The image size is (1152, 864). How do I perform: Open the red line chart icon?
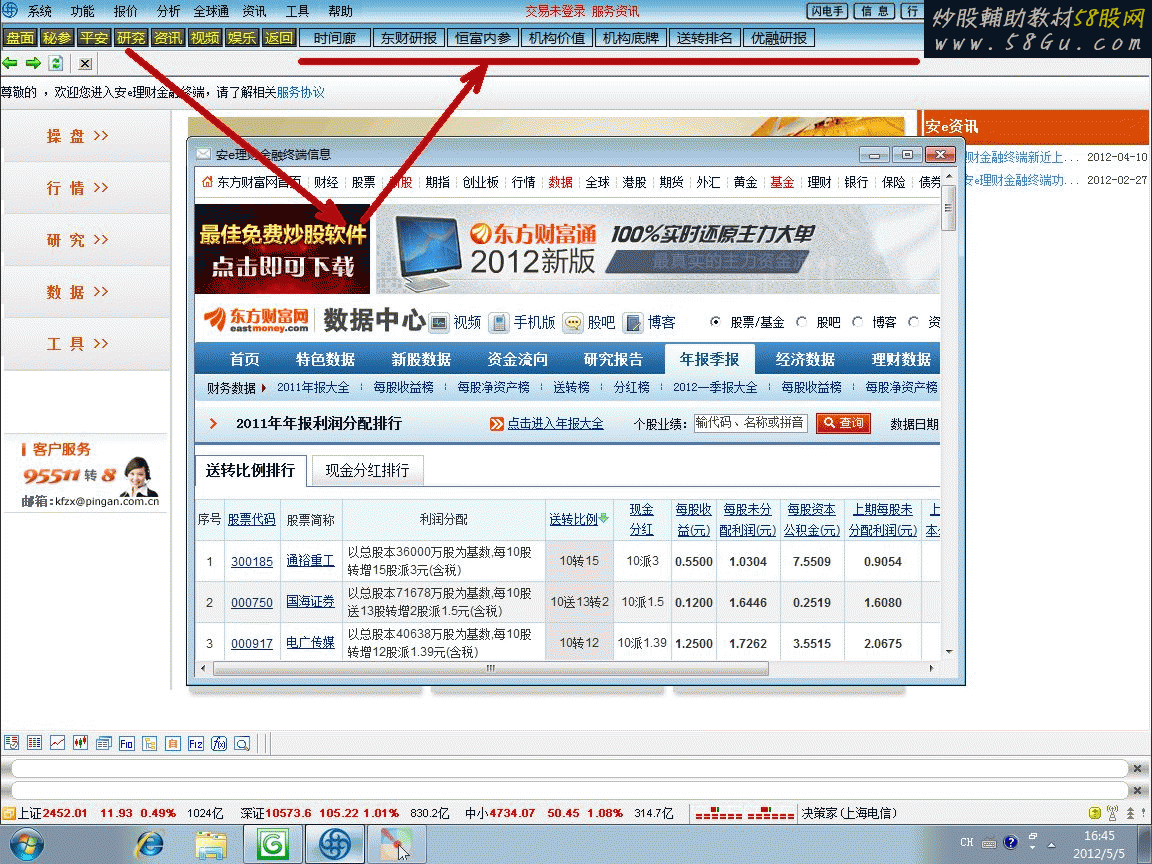57,743
